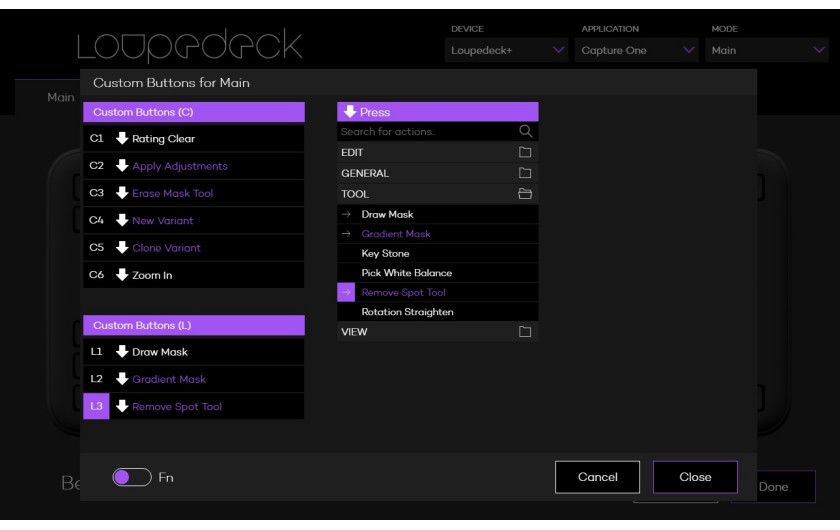The height and width of the screenshot is (530, 840).
Task: Click the Main tab behind the dialog
Action: [x=61, y=97]
